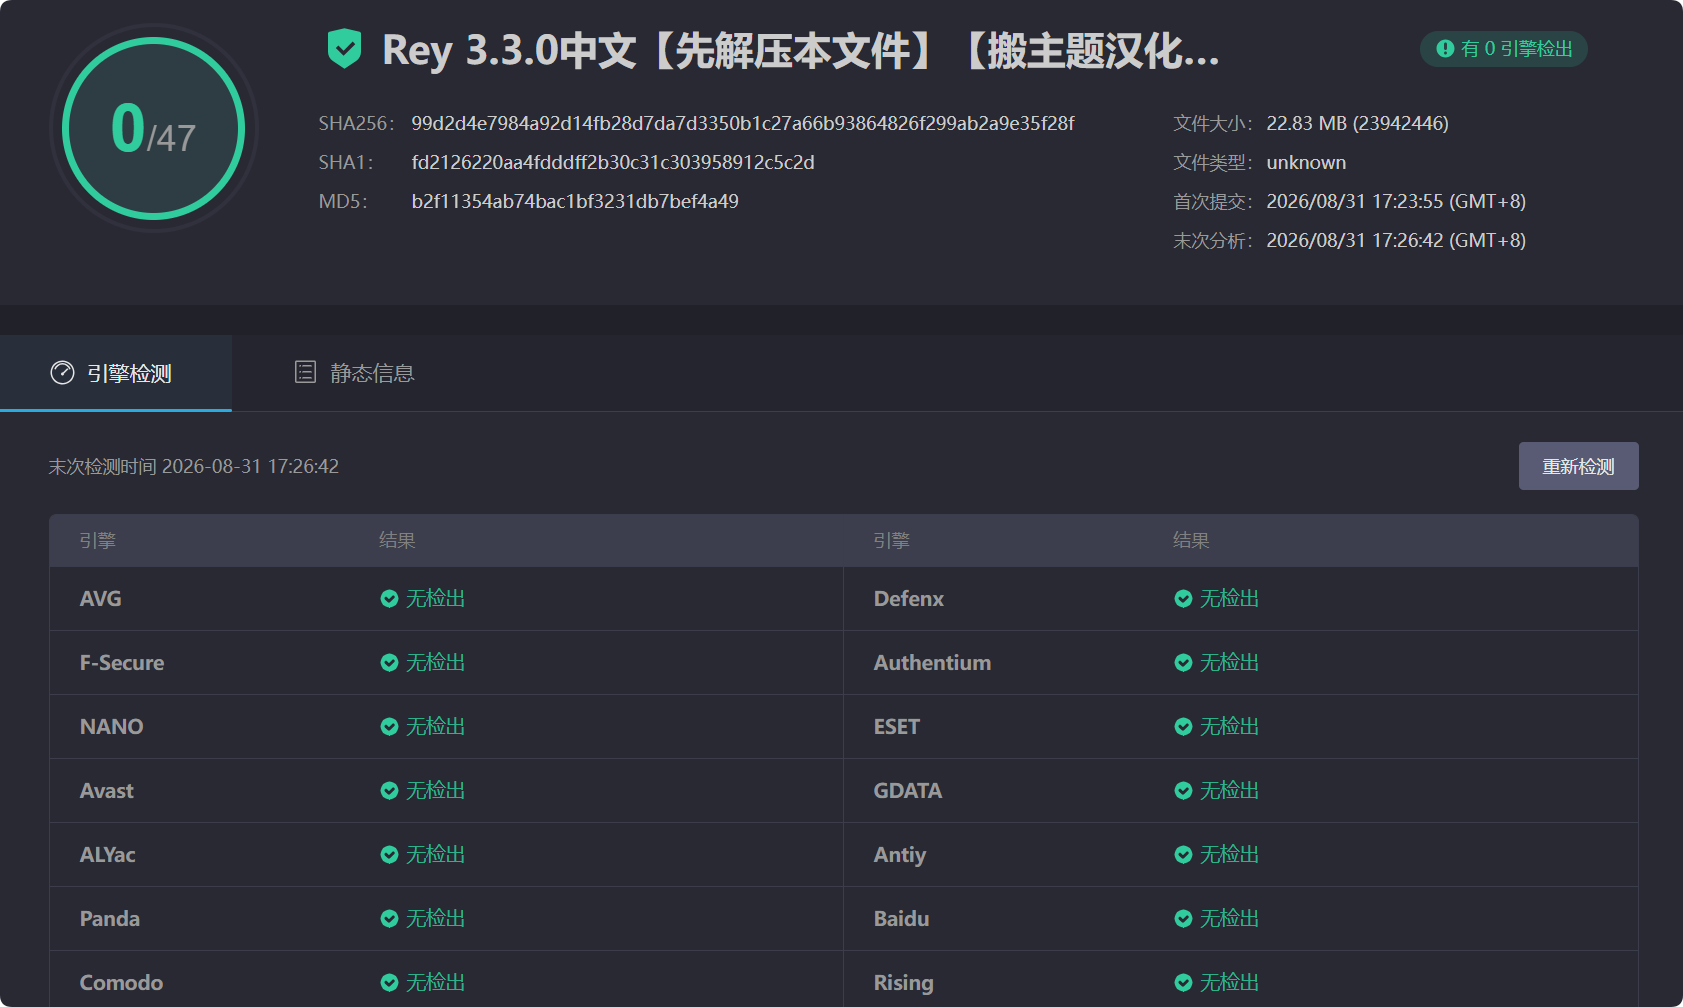Click the Comodo engine name
This screenshot has width=1683, height=1007.
[122, 983]
